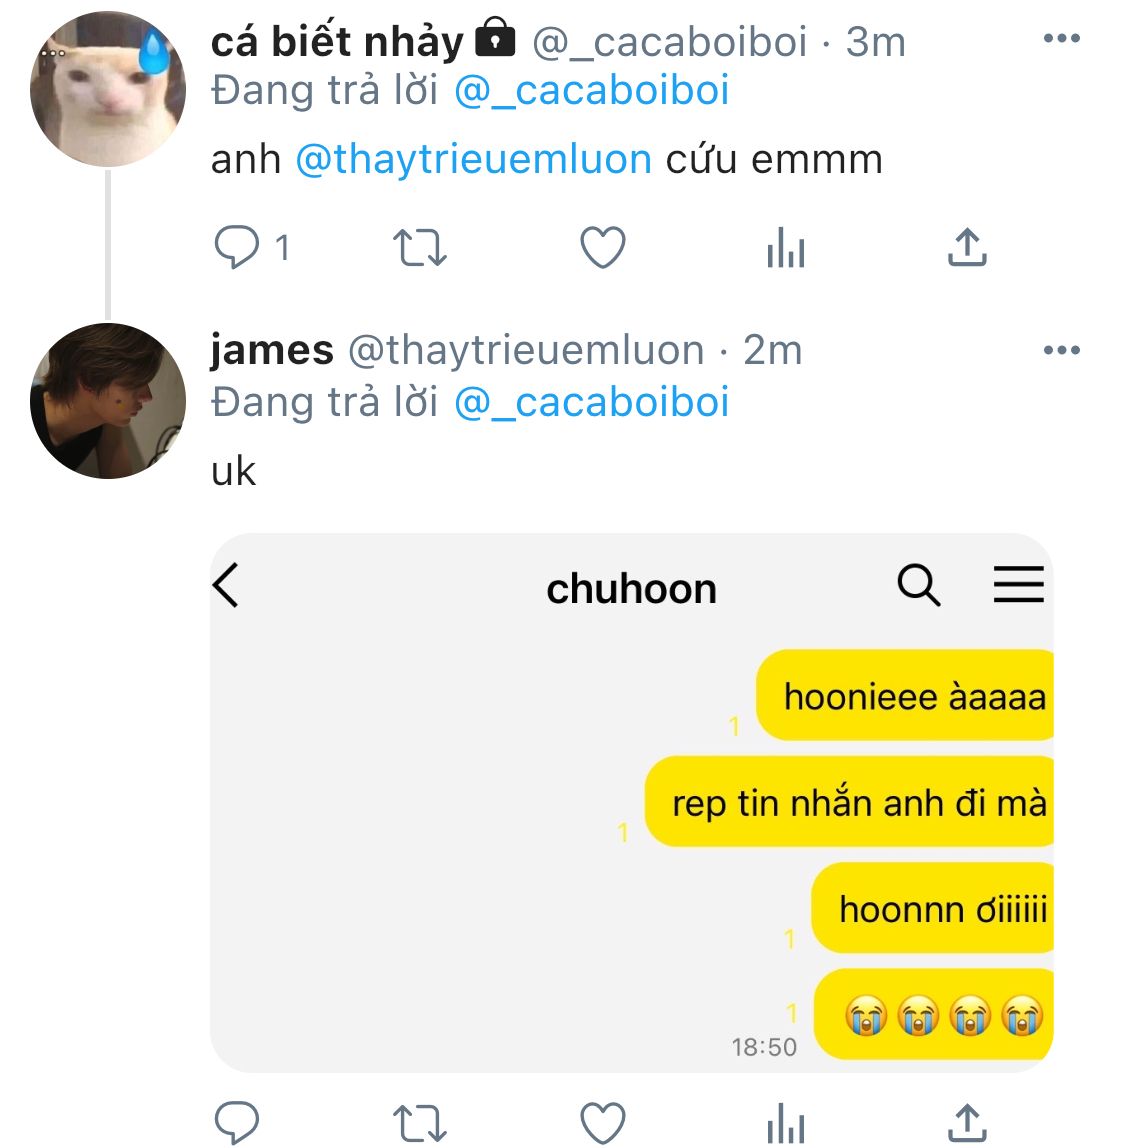
Task: View analytics of cá biết nhảy's tweet
Action: tap(786, 247)
